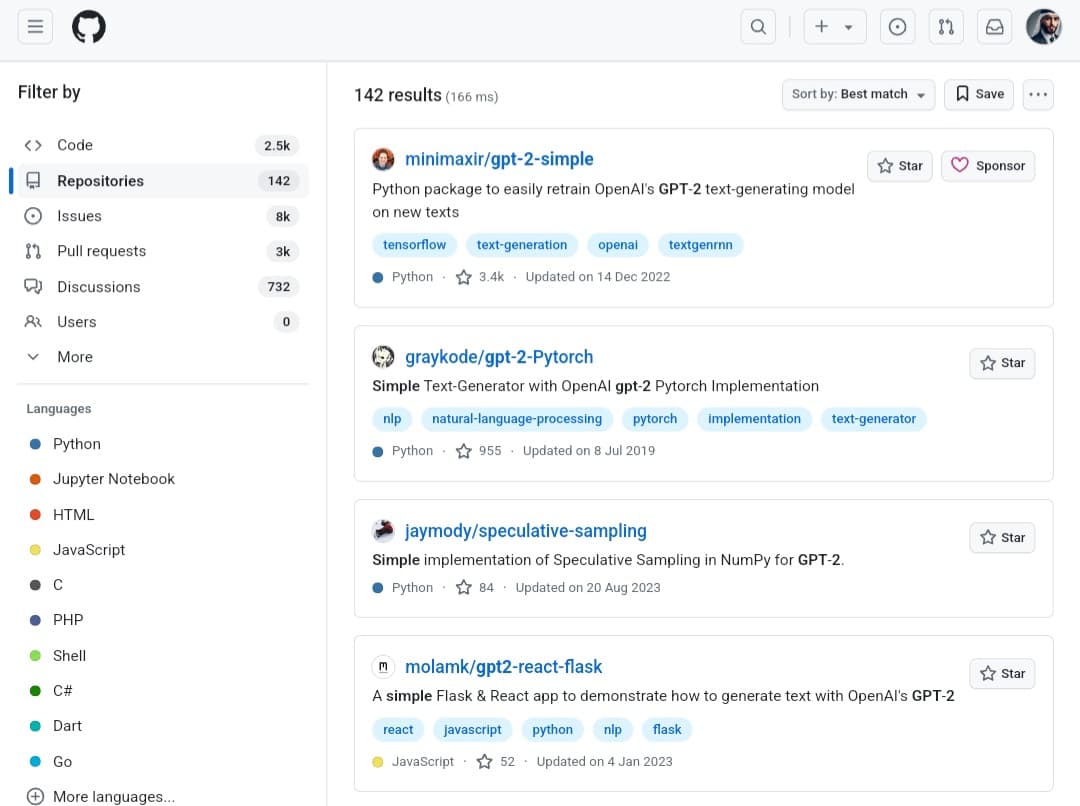Select the Code filter in sidebar

pos(74,145)
